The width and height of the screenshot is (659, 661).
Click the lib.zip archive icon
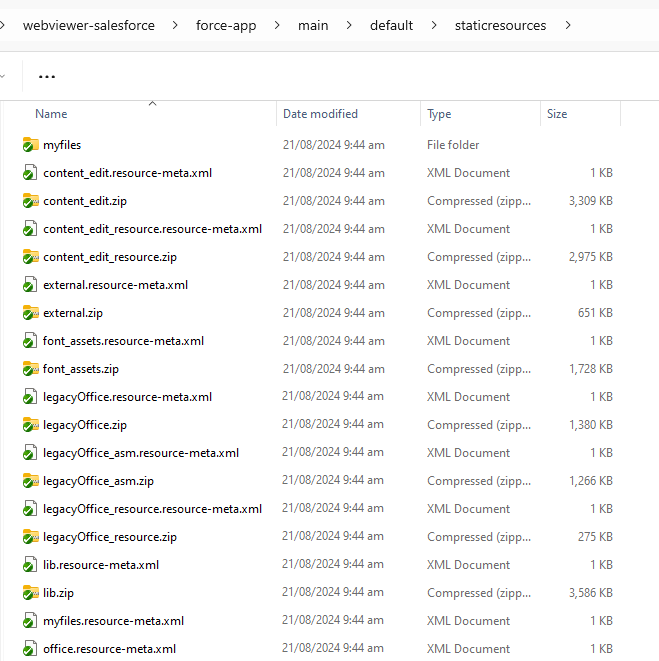[x=30, y=593]
